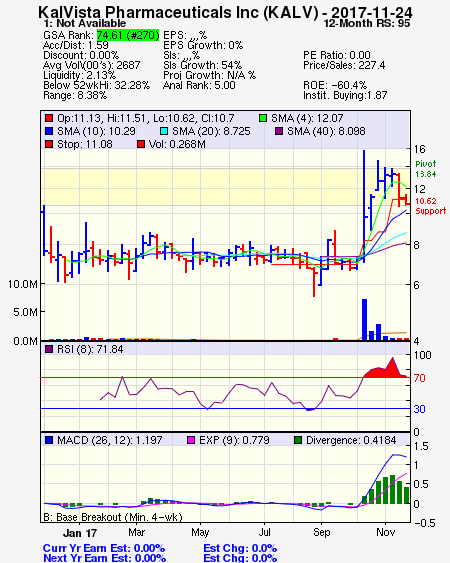
Task: Click the Avg Vol(00's): 2687 text
Action: [x=92, y=65]
